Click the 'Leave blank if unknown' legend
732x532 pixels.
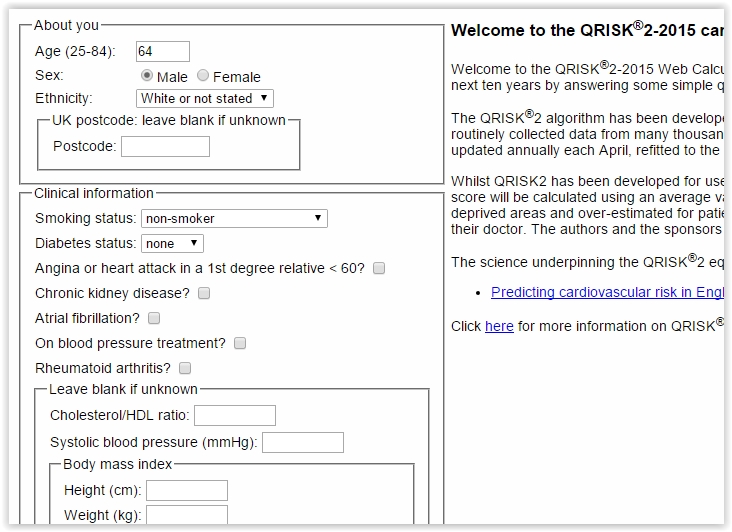pyautogui.click(x=123, y=389)
